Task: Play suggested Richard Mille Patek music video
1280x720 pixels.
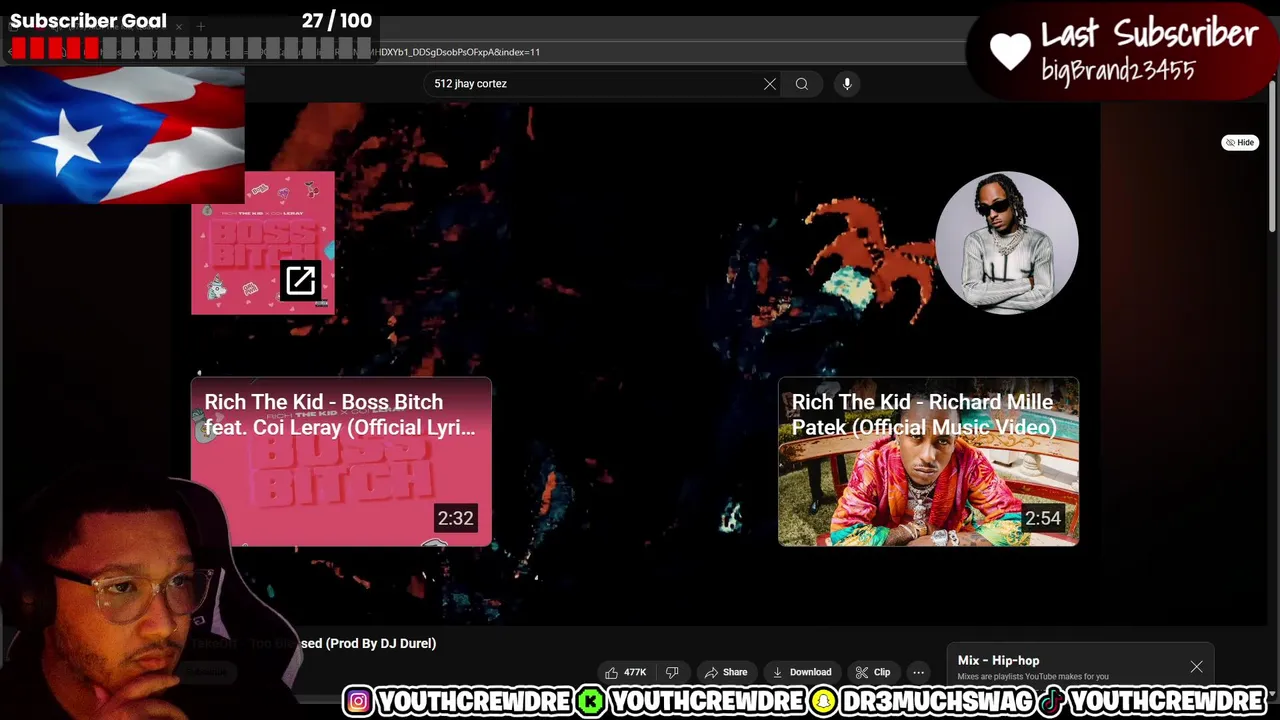Action: point(928,462)
